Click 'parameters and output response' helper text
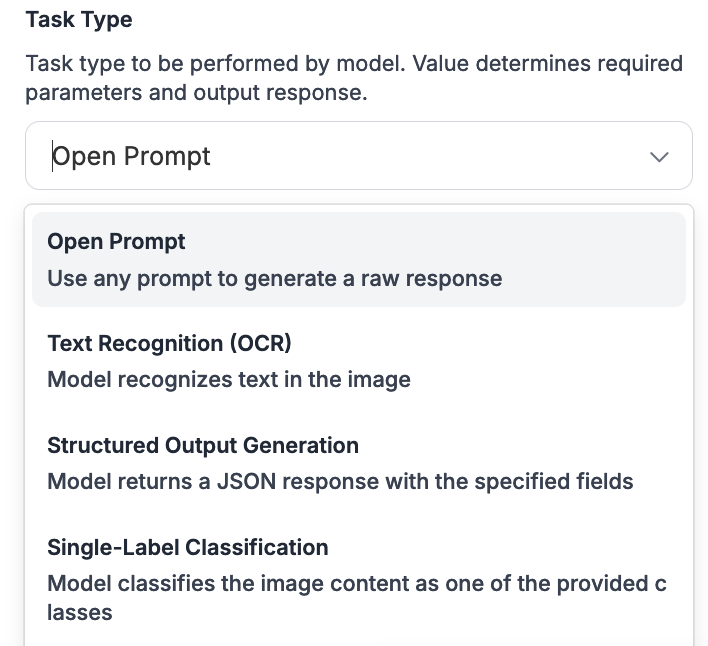Screen dimensions: 708x646 coord(196,92)
